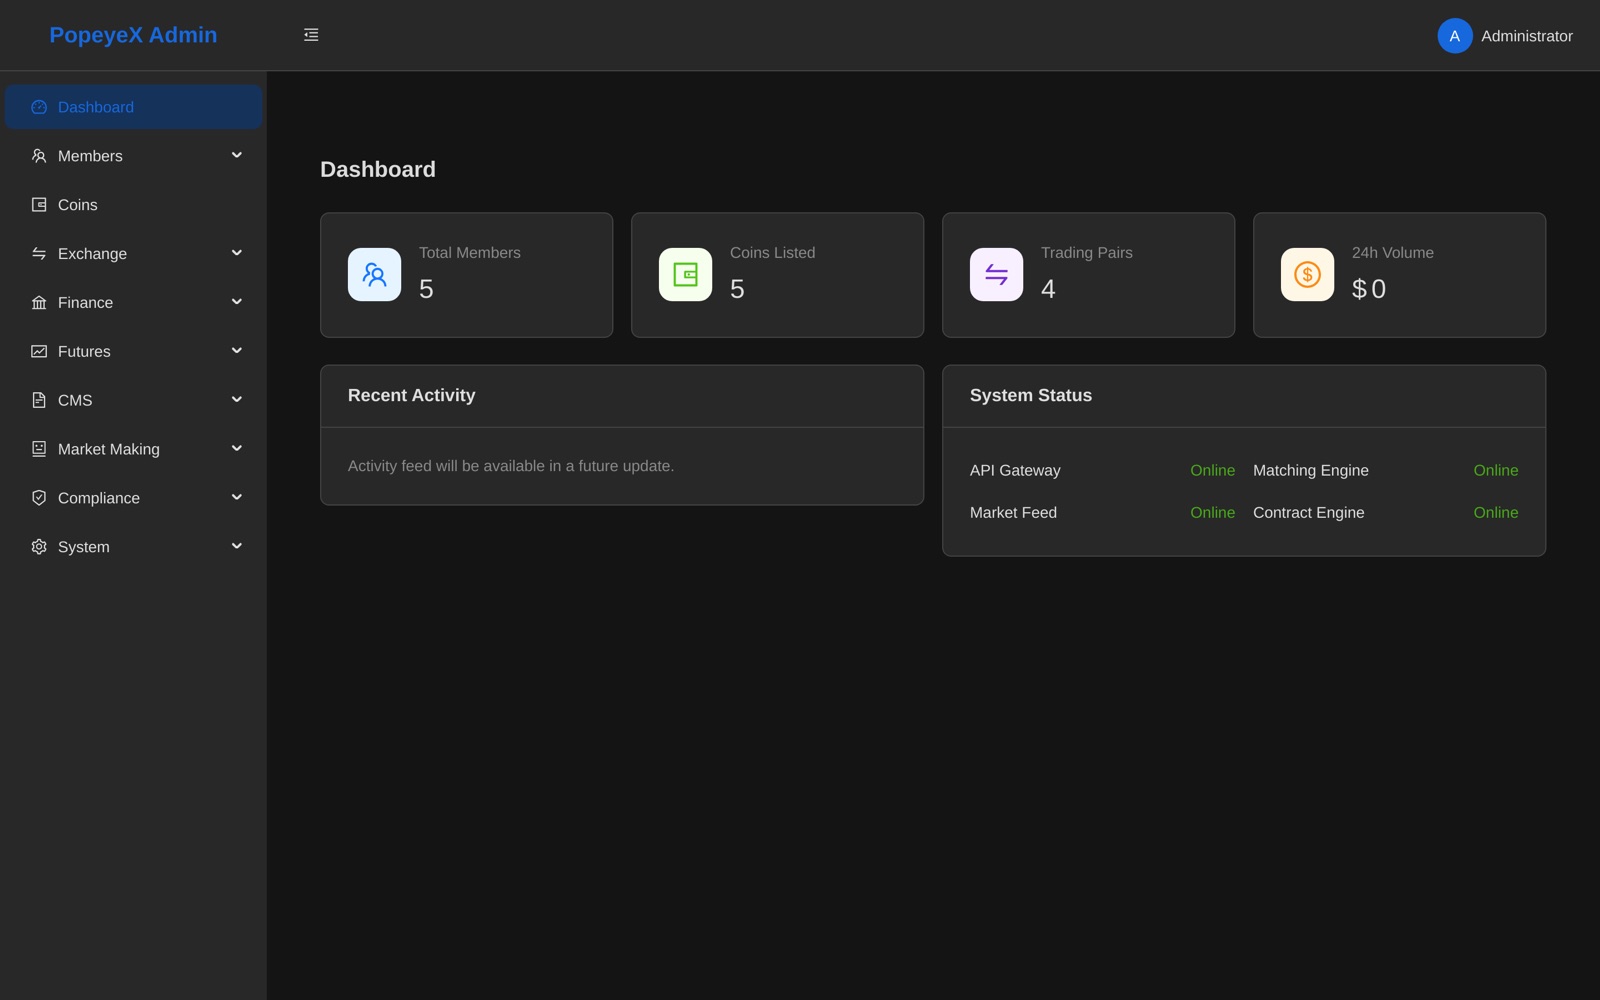Click the Compliance shield icon in sidebar
This screenshot has width=1600, height=1000.
click(x=39, y=498)
